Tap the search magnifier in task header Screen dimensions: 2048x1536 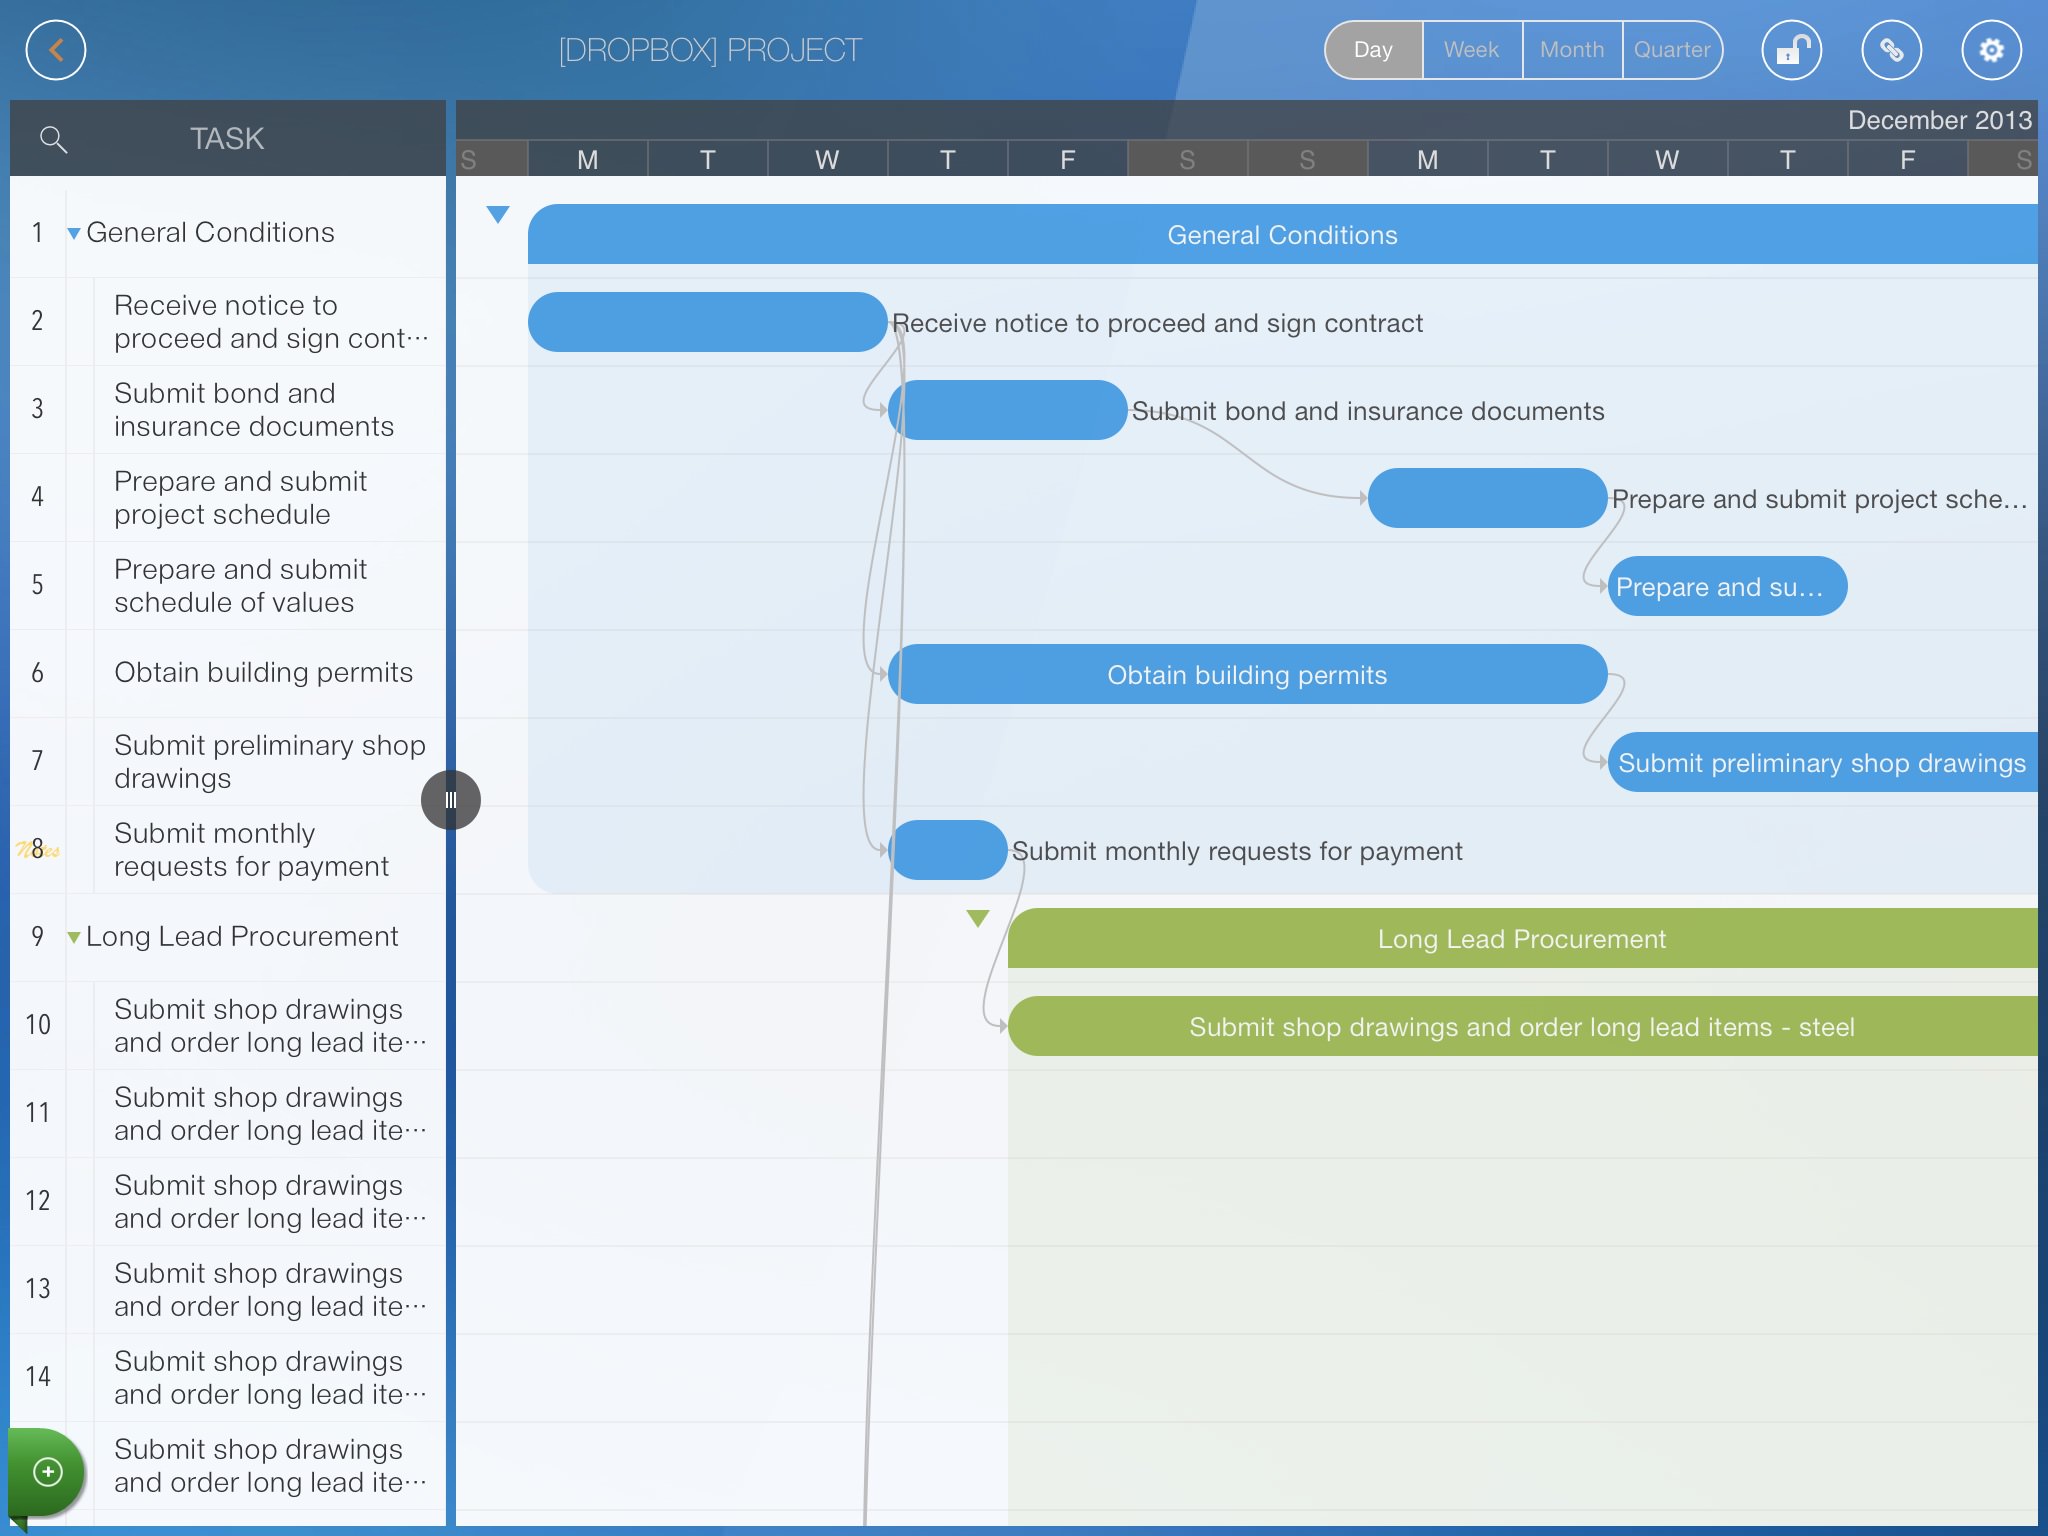[54, 139]
